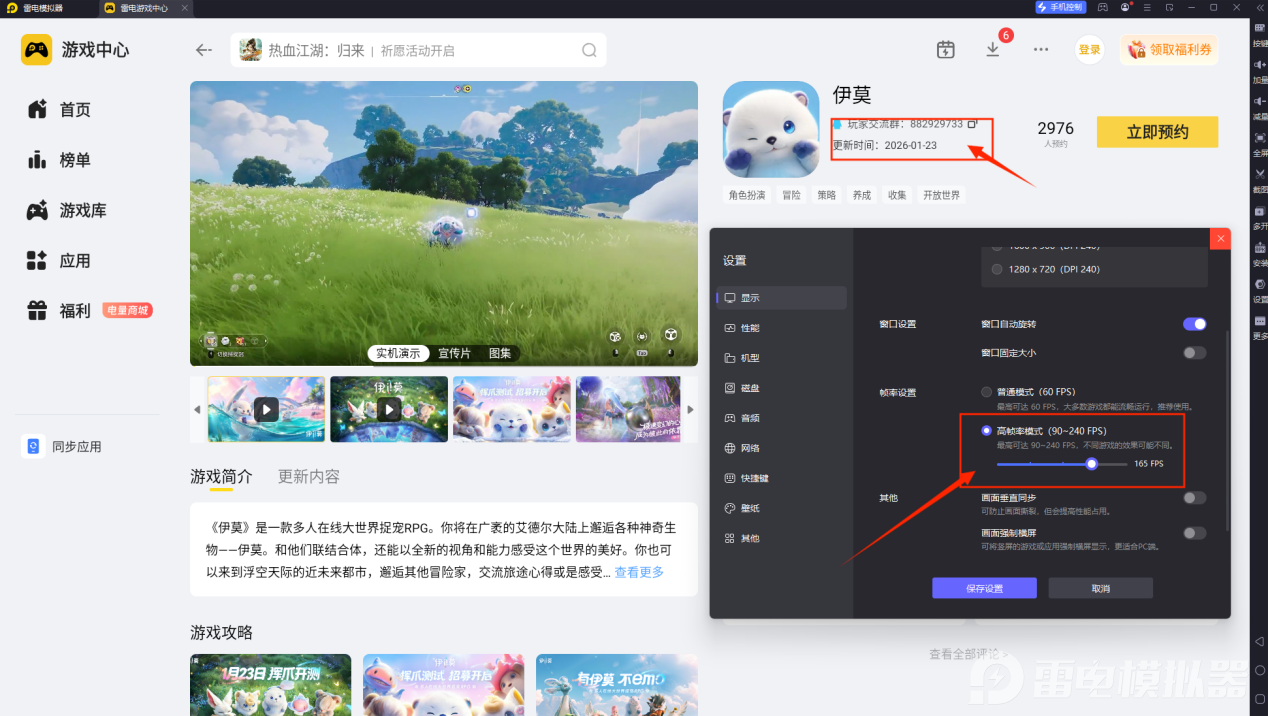Image resolution: width=1268 pixels, height=716 pixels.
Task: Click the FPS slider handle at 165 FPS
Action: tap(1092, 464)
